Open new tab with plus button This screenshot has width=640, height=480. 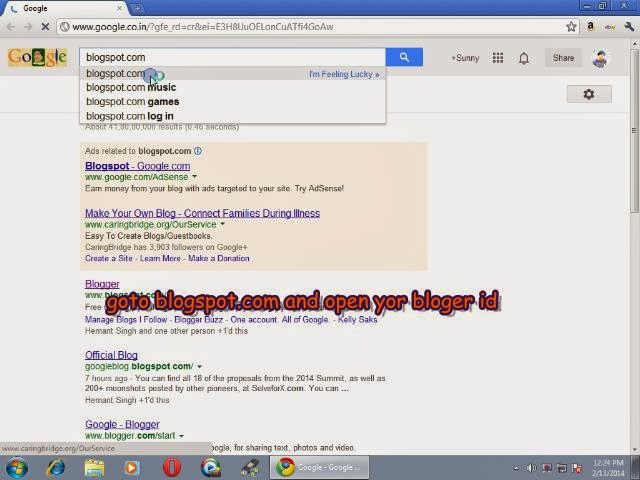138,8
